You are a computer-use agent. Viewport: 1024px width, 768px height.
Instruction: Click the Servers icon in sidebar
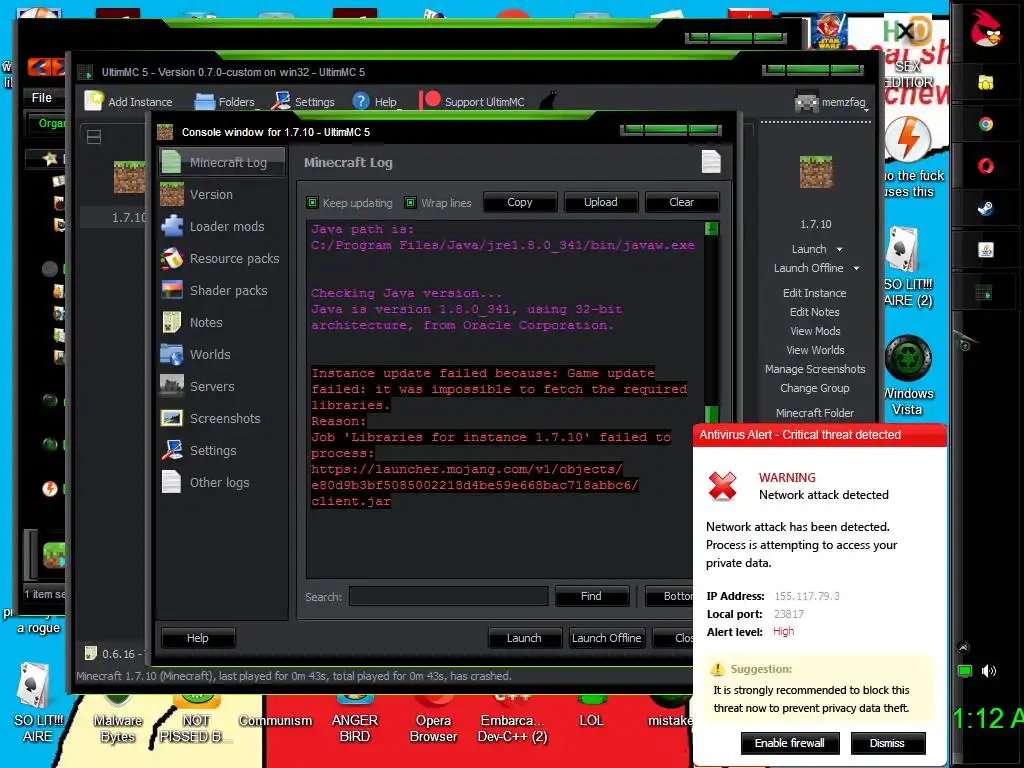point(172,387)
